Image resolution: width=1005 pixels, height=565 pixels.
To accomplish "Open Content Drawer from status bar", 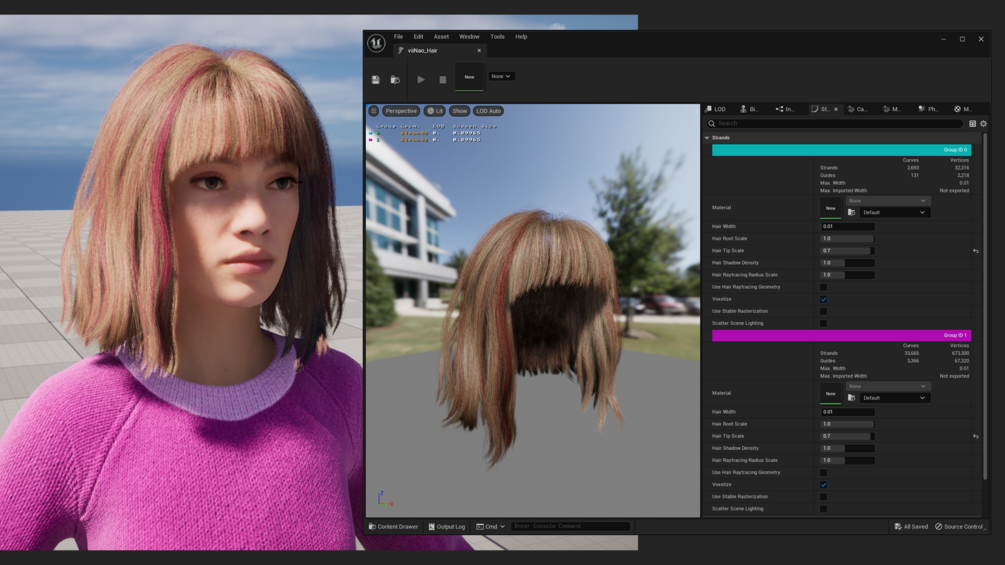I will tap(394, 527).
